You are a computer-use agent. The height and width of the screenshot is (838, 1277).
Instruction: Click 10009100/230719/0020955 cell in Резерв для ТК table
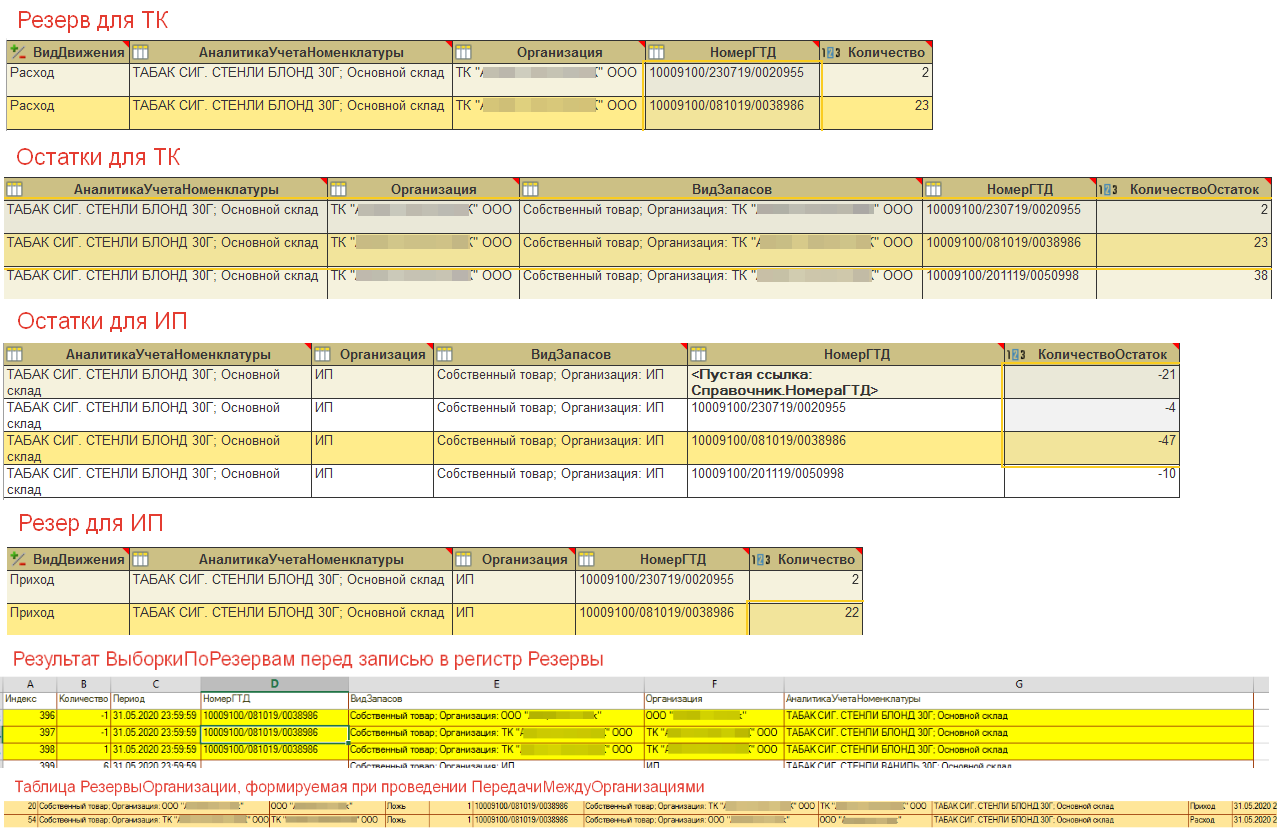tap(733, 80)
